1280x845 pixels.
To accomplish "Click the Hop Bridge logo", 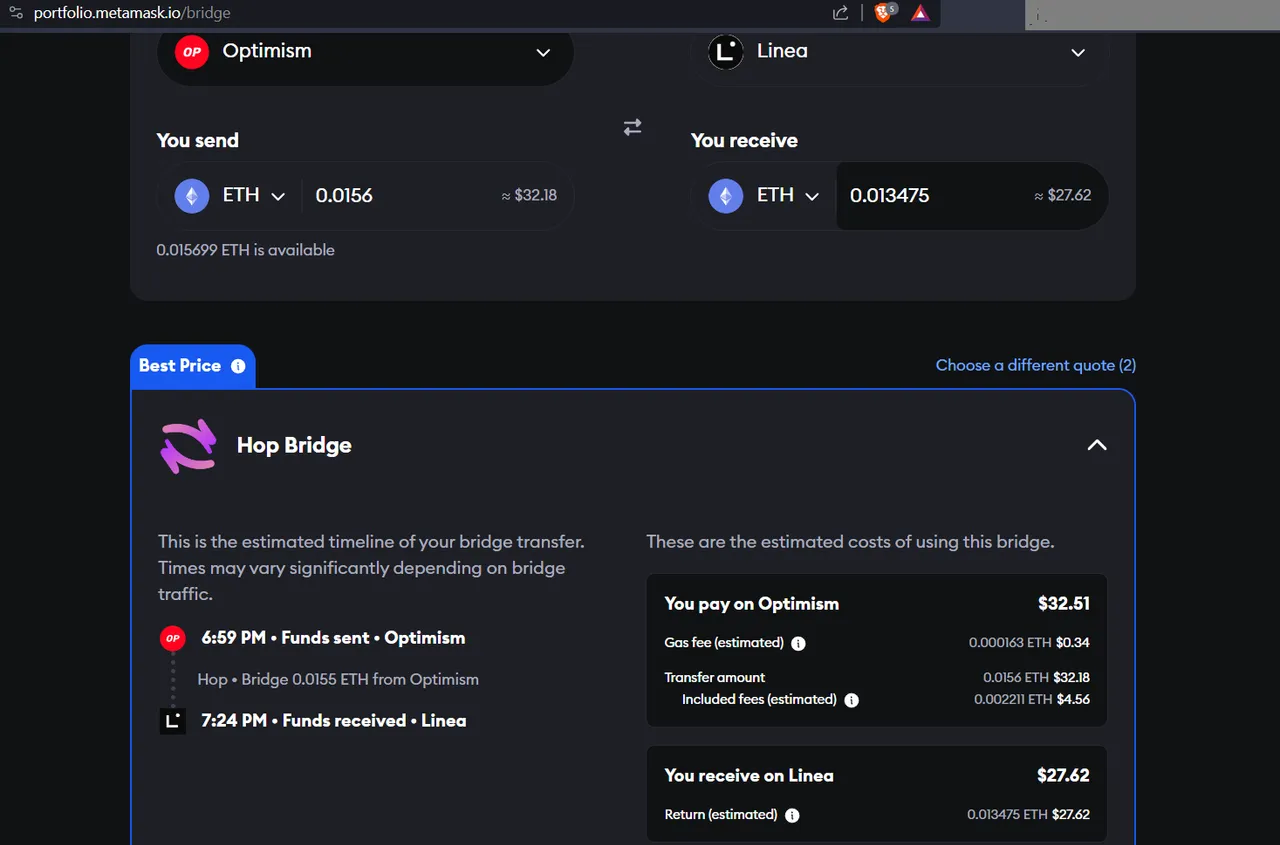I will [188, 445].
